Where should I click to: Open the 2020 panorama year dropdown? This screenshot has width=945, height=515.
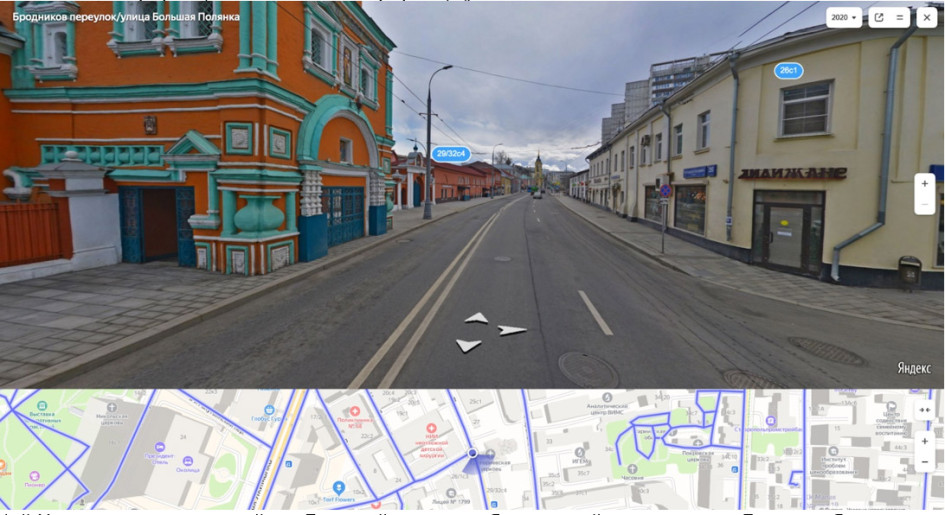tap(843, 17)
